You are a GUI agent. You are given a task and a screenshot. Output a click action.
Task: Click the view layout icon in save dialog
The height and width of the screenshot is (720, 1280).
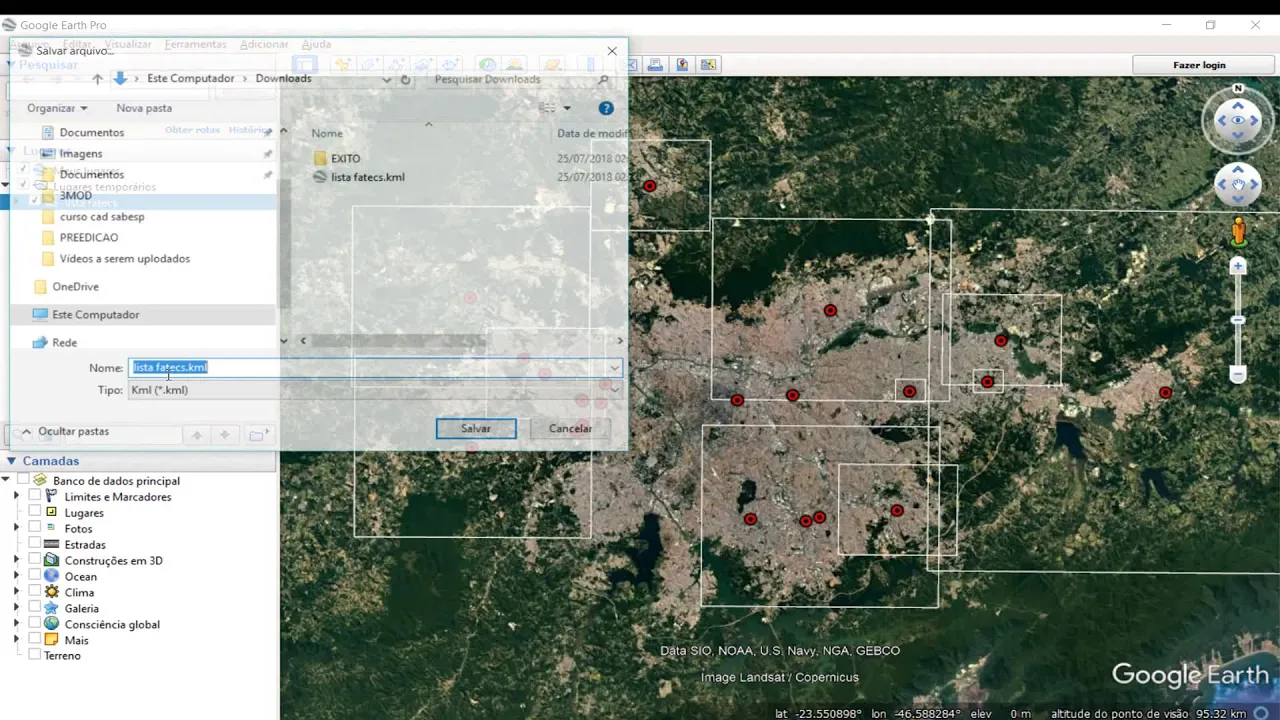[x=547, y=108]
